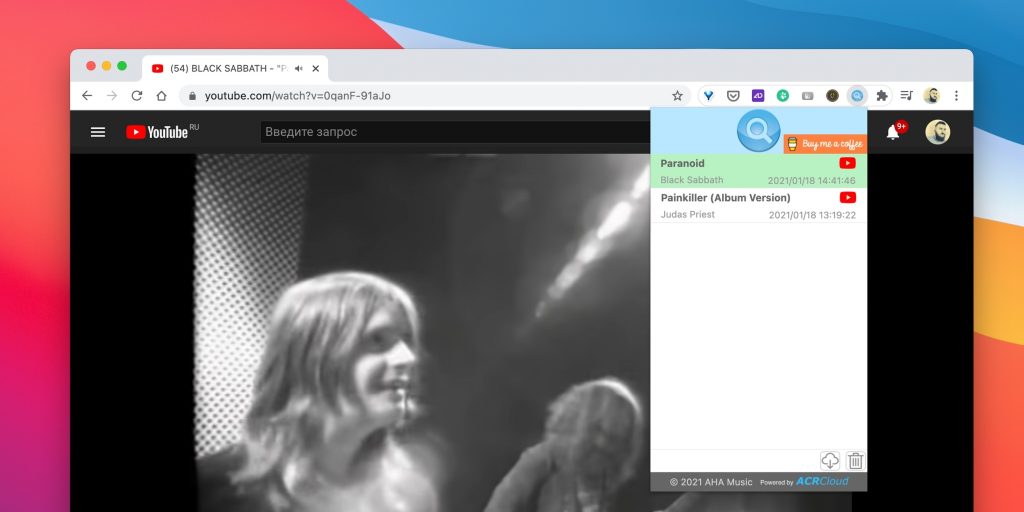Click the AHA Music extension toolbar icon
Viewport: 1024px width, 512px height.
pyautogui.click(x=857, y=96)
